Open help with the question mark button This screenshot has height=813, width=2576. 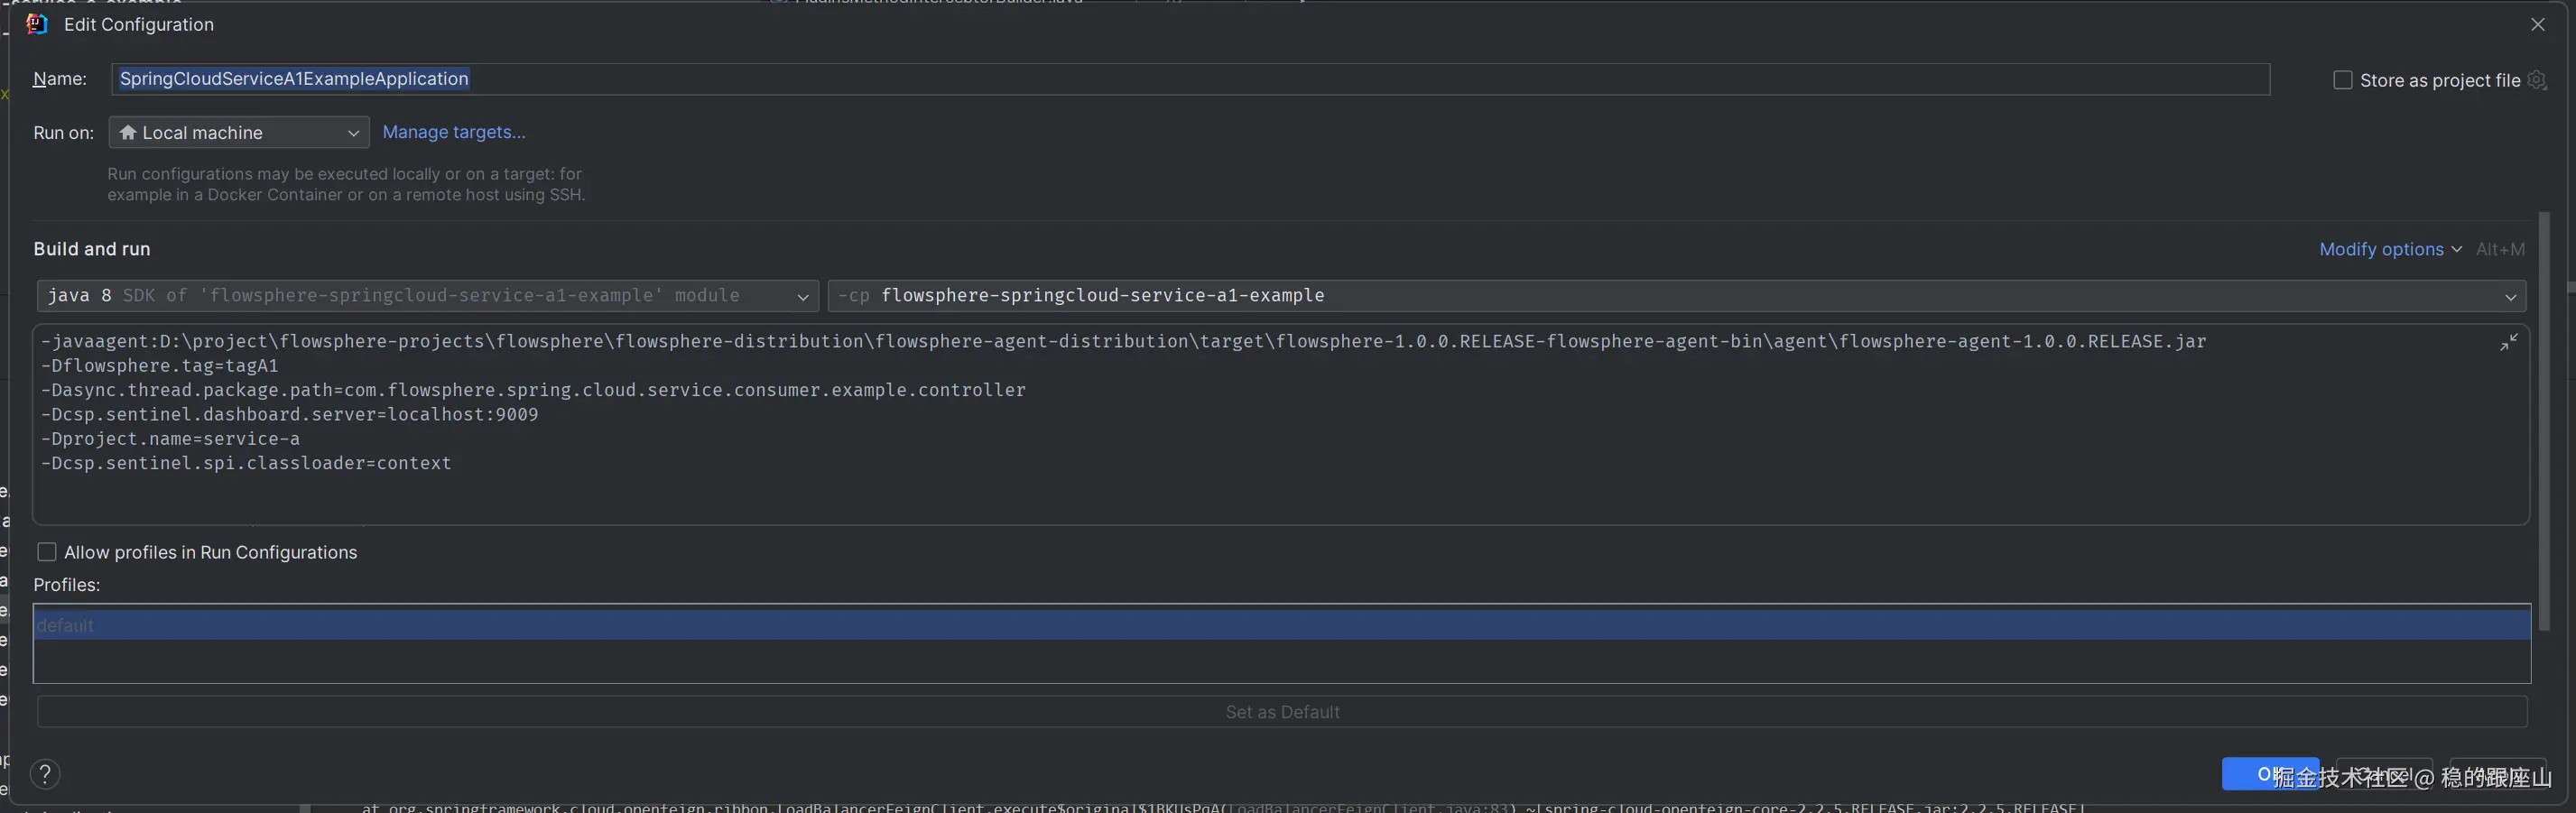(x=45, y=773)
